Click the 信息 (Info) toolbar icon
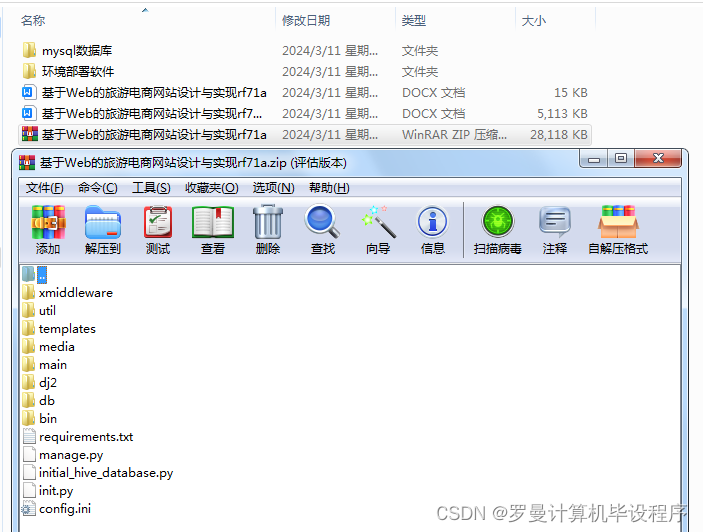703x532 pixels. [x=432, y=221]
